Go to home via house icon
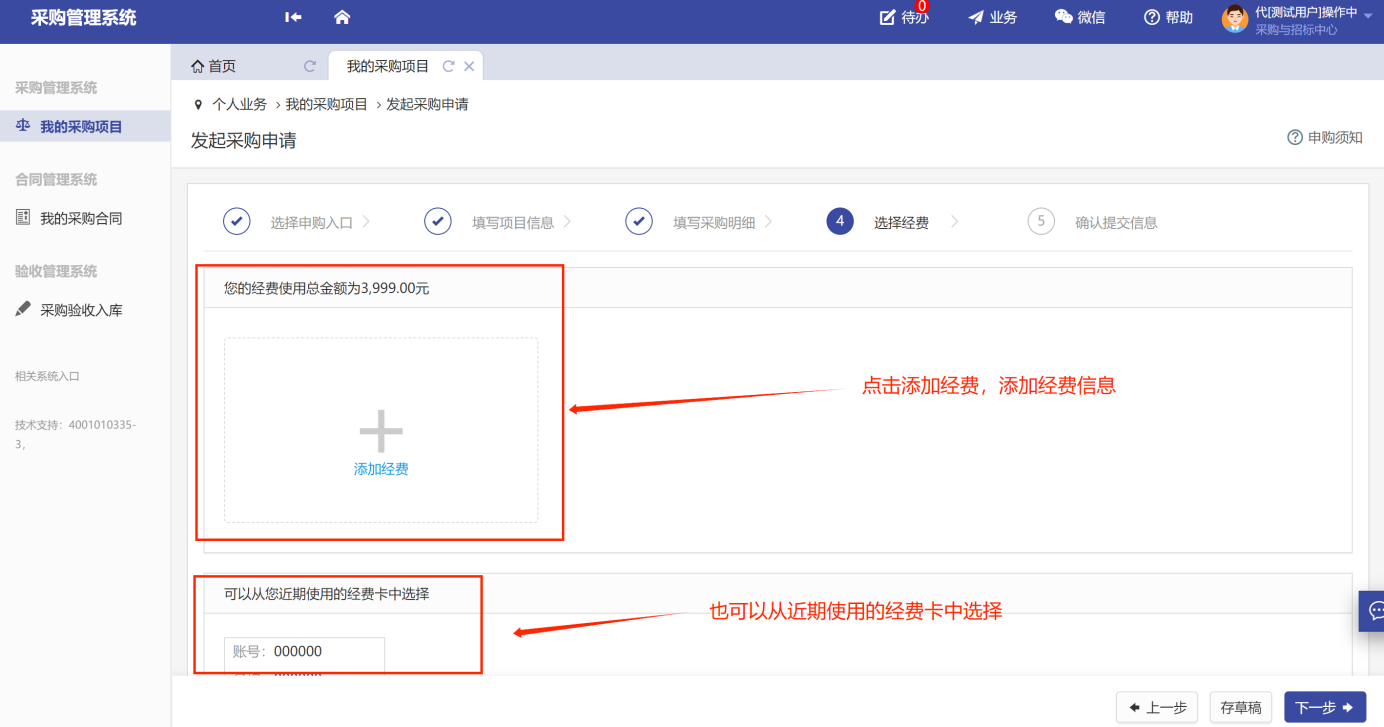This screenshot has height=727, width=1384. [x=342, y=17]
